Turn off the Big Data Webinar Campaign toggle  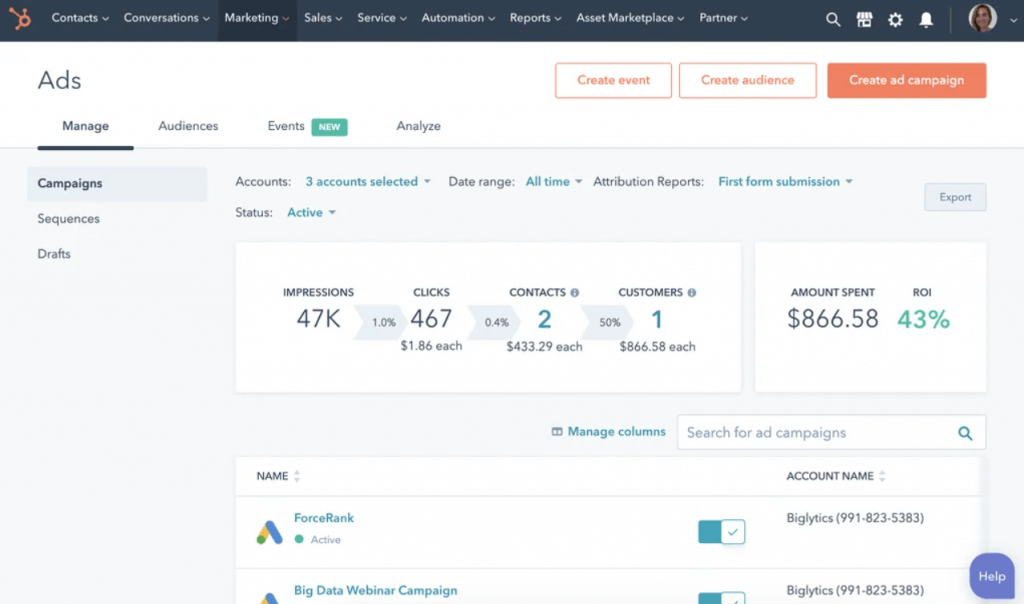pyautogui.click(x=721, y=597)
